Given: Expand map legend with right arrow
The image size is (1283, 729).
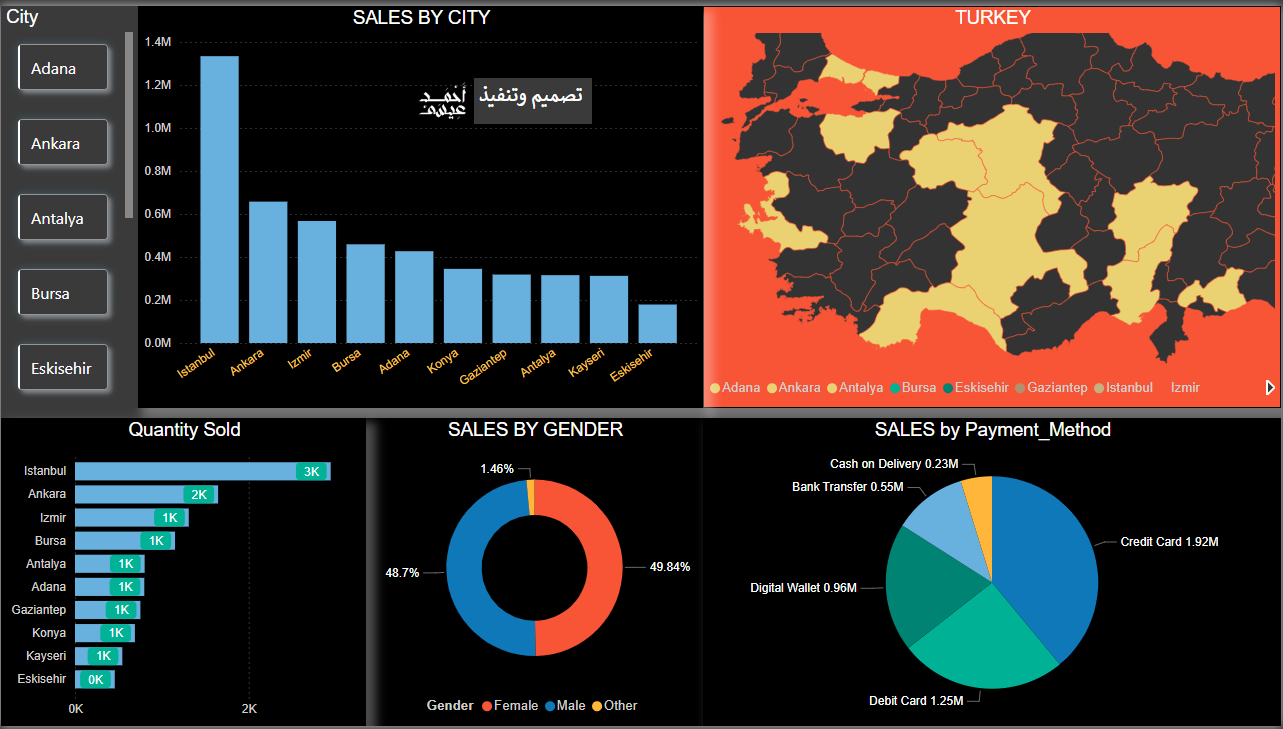Looking at the screenshot, I should (x=1270, y=387).
